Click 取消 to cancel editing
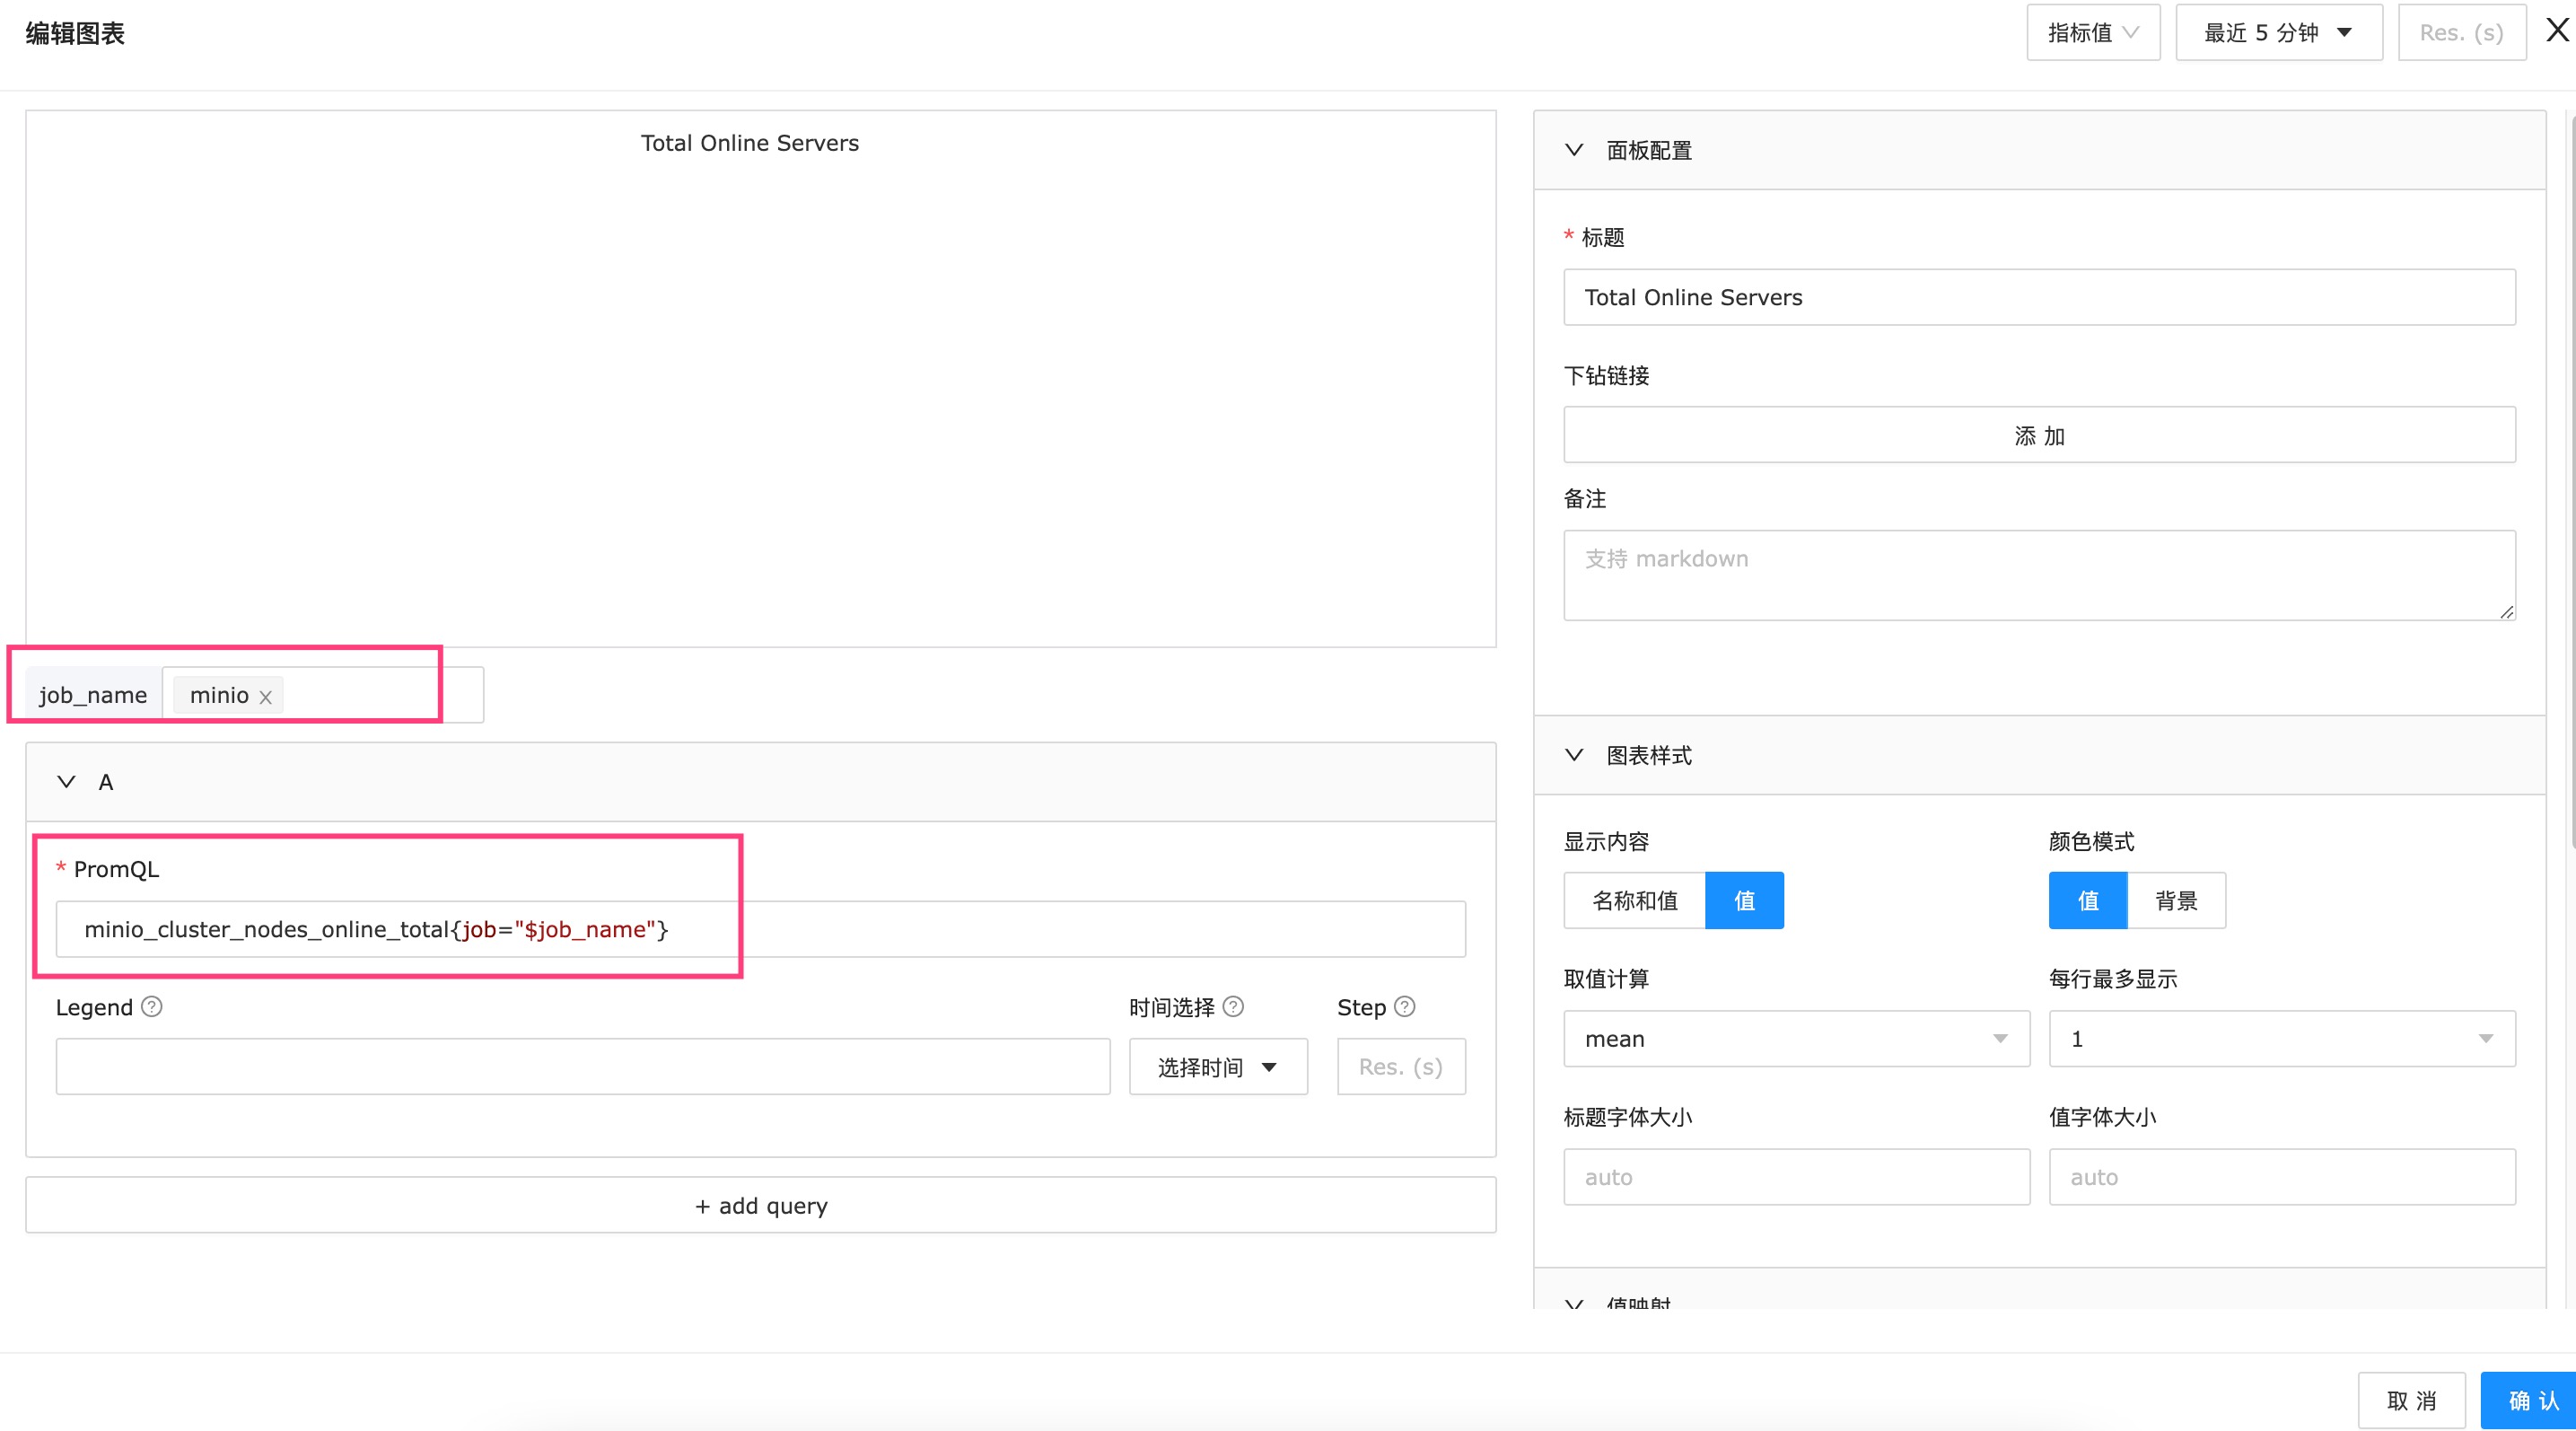Image resolution: width=2576 pixels, height=1431 pixels. (2411, 1401)
